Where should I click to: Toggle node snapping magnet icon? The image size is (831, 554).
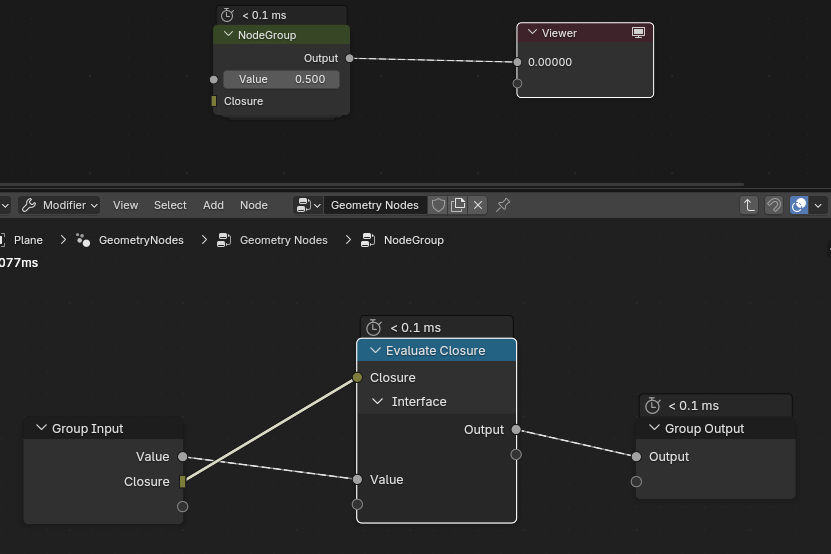click(x=774, y=205)
